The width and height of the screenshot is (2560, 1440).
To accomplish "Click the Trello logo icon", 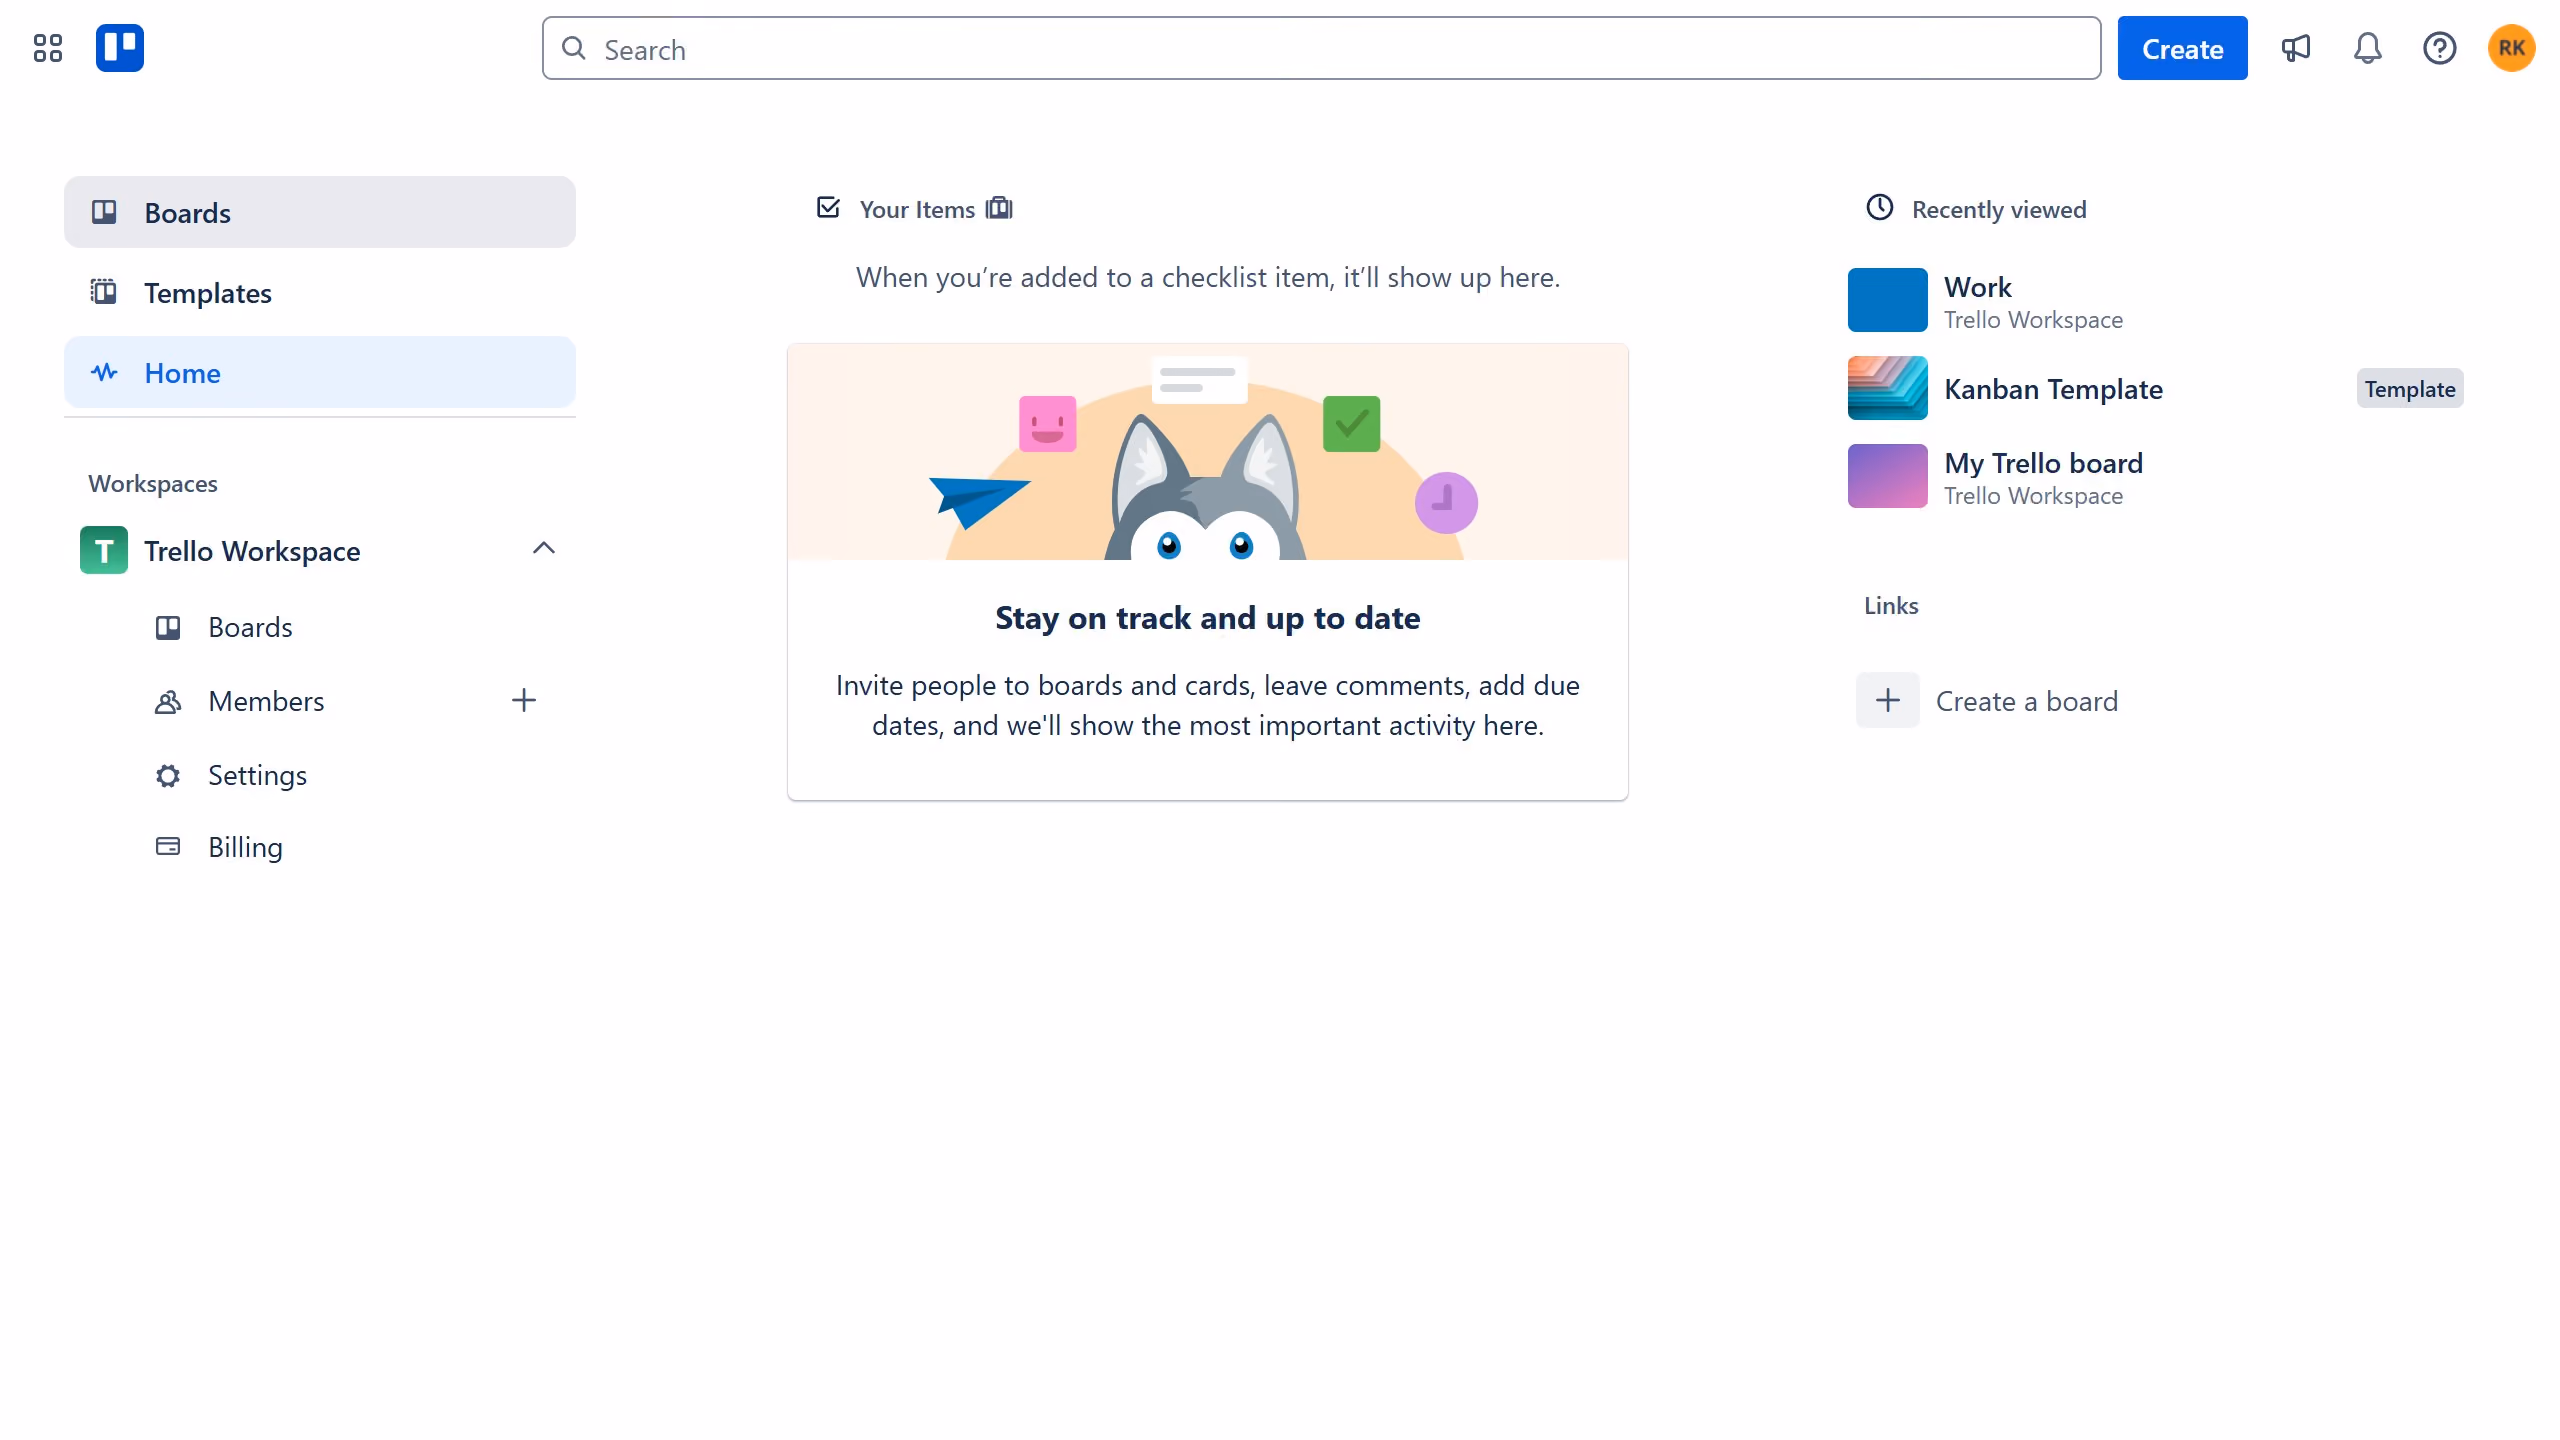I will tap(120, 48).
